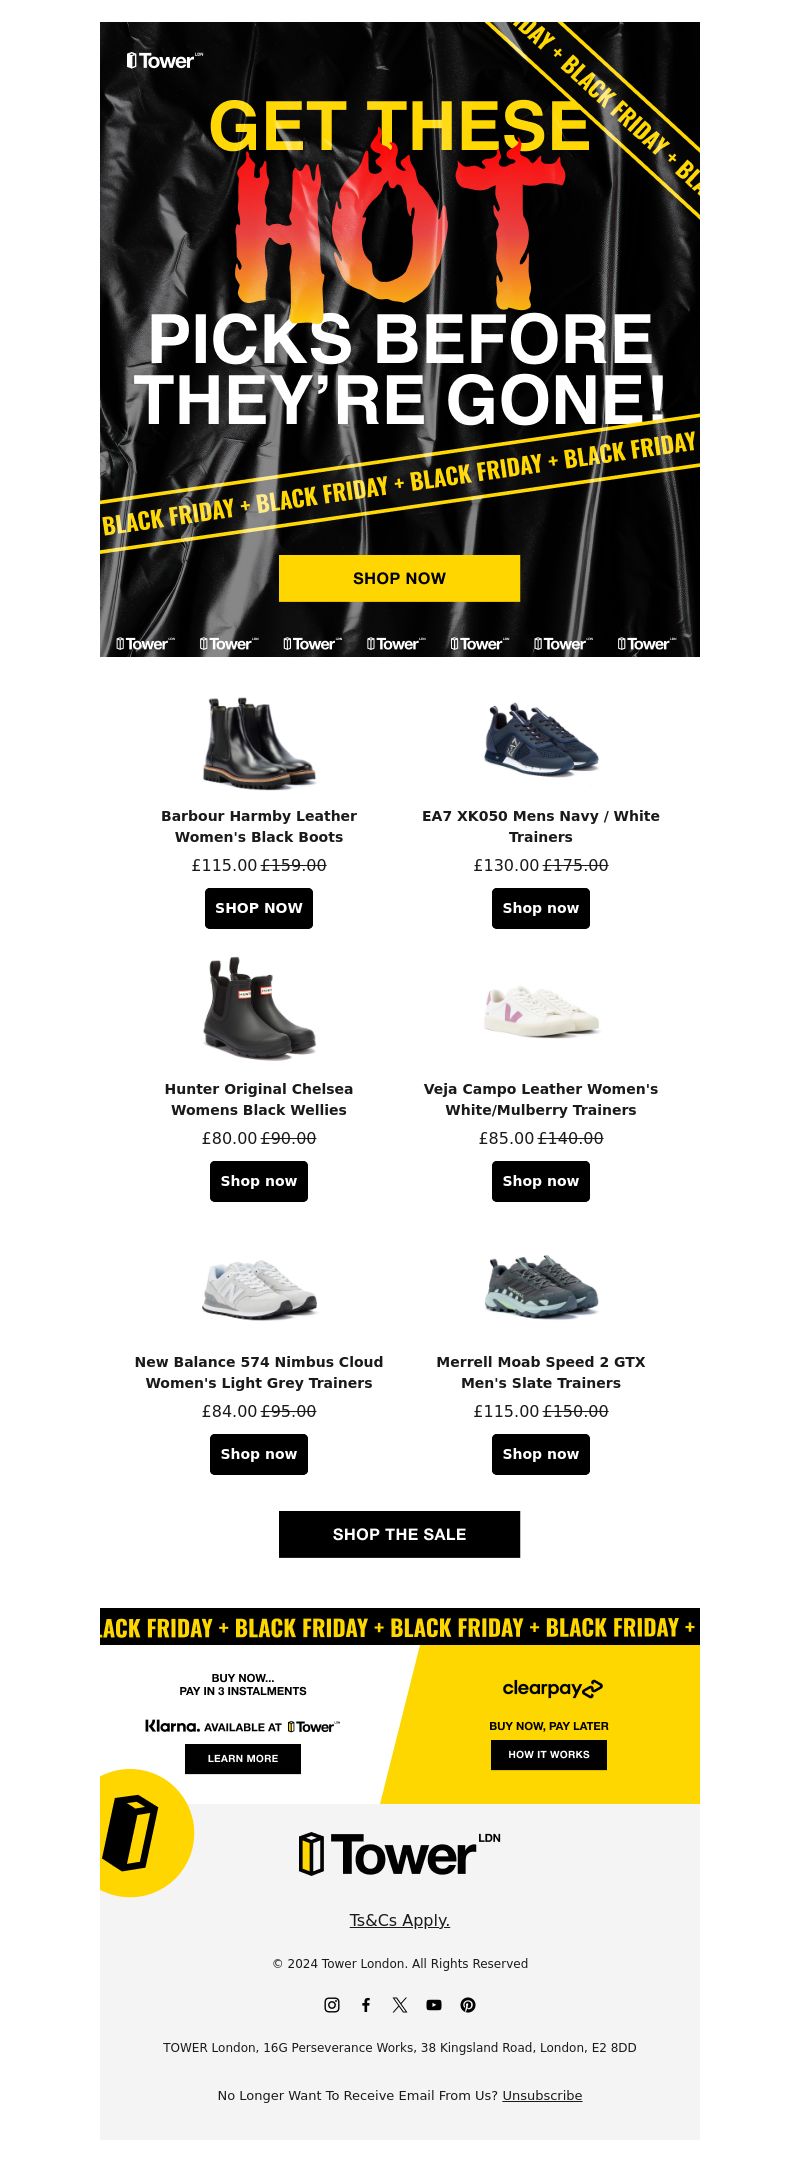Click Shop now under EA7 XK050 trainers
Viewport: 800px width, 2160px height.
click(541, 908)
